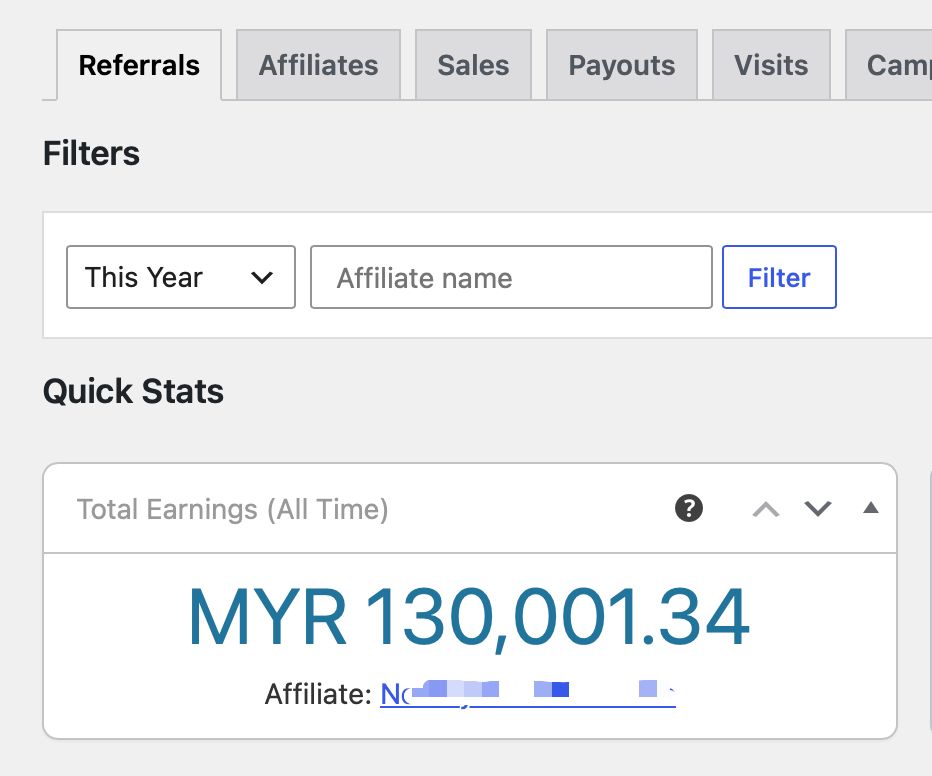Move Total Earnings widget up
The height and width of the screenshot is (776, 932).
[x=766, y=509]
